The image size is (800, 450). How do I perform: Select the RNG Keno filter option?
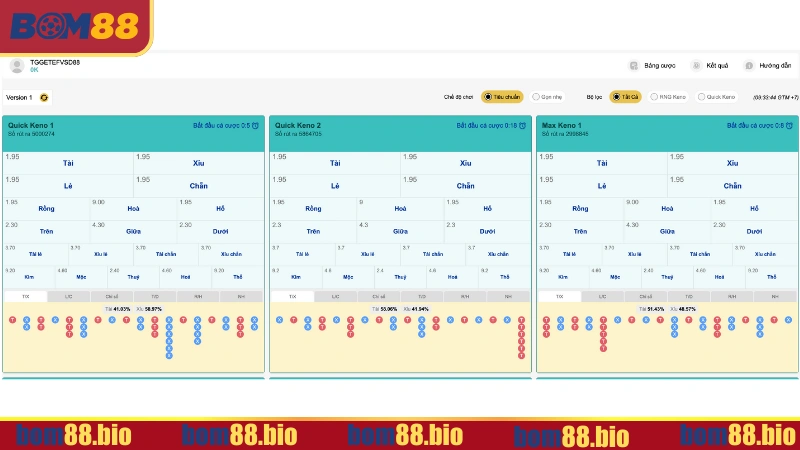[668, 97]
